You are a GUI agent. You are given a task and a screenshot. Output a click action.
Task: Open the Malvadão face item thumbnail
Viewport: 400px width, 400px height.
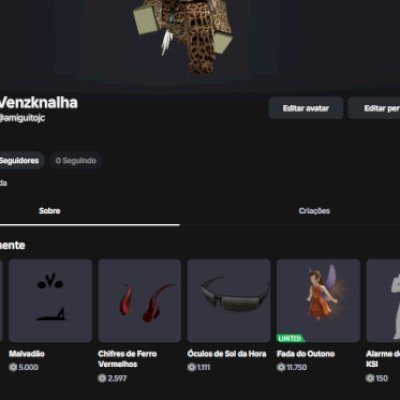pos(50,300)
